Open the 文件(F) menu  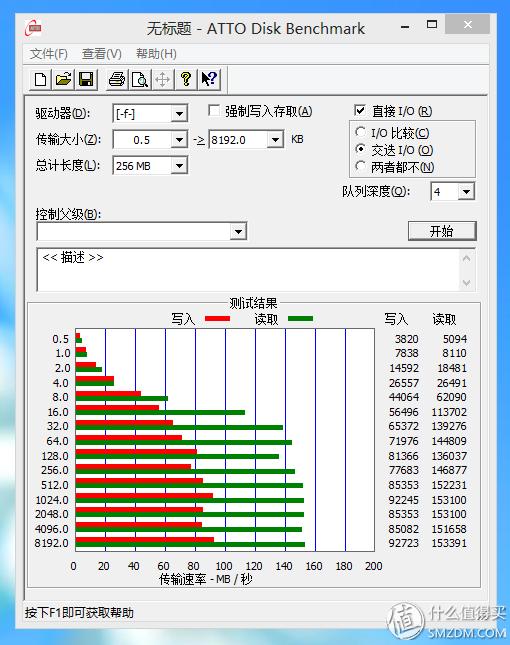49,53
